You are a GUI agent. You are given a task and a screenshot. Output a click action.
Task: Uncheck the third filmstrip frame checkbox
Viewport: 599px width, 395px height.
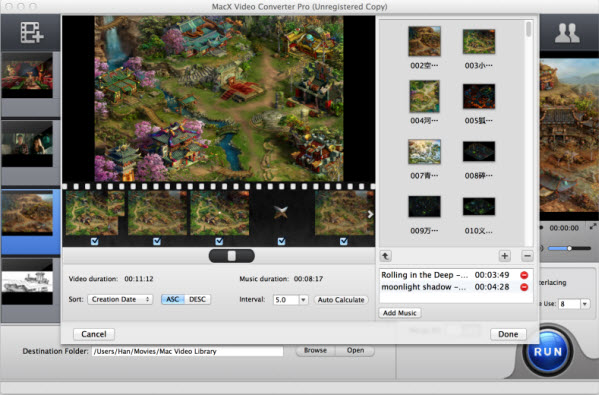click(219, 241)
